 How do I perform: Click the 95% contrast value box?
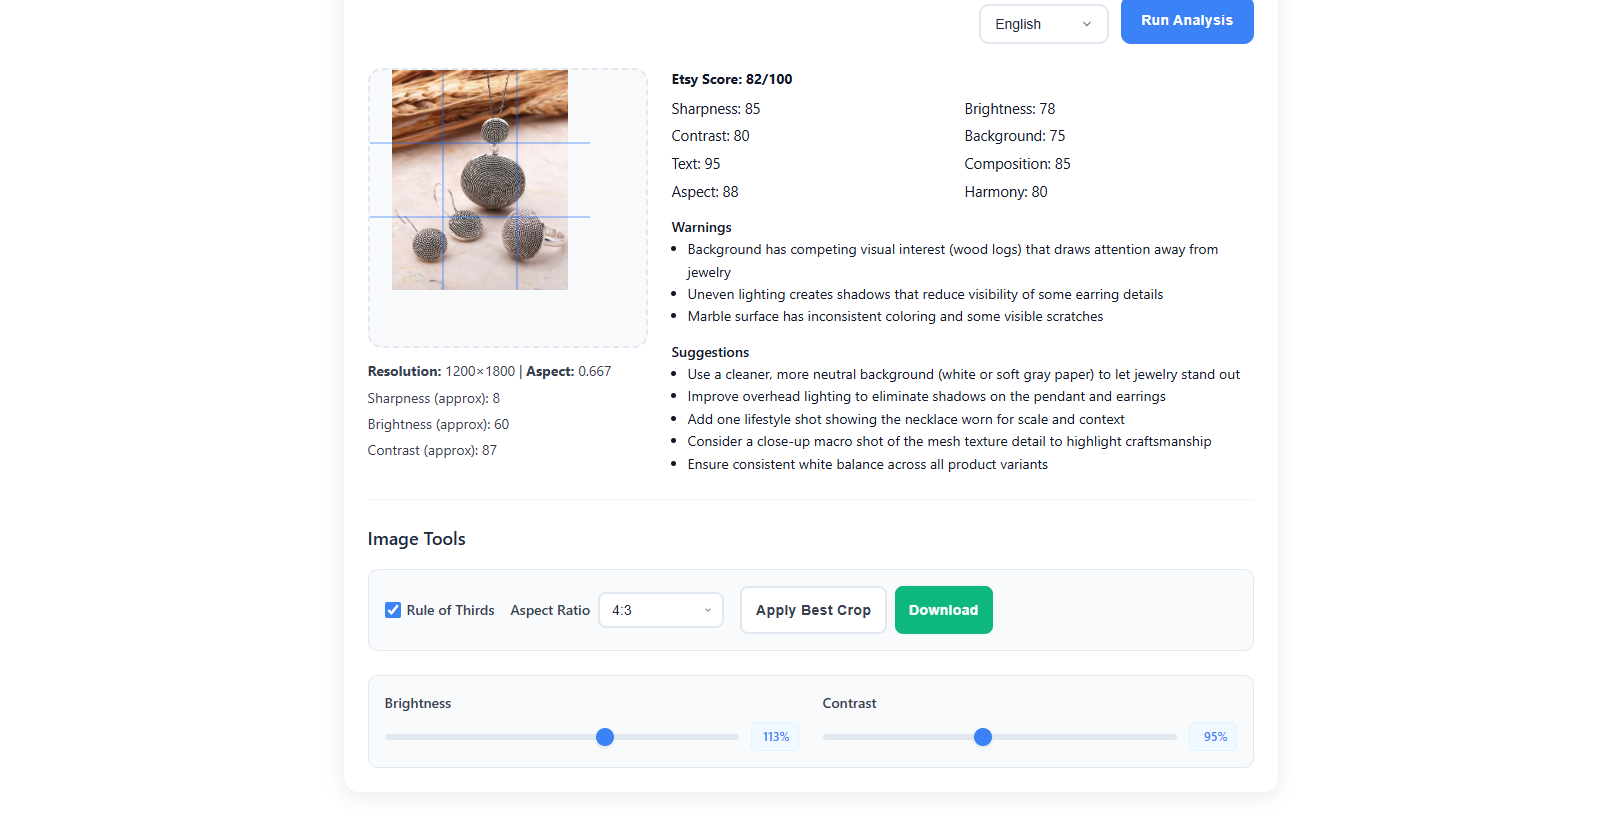(1214, 737)
